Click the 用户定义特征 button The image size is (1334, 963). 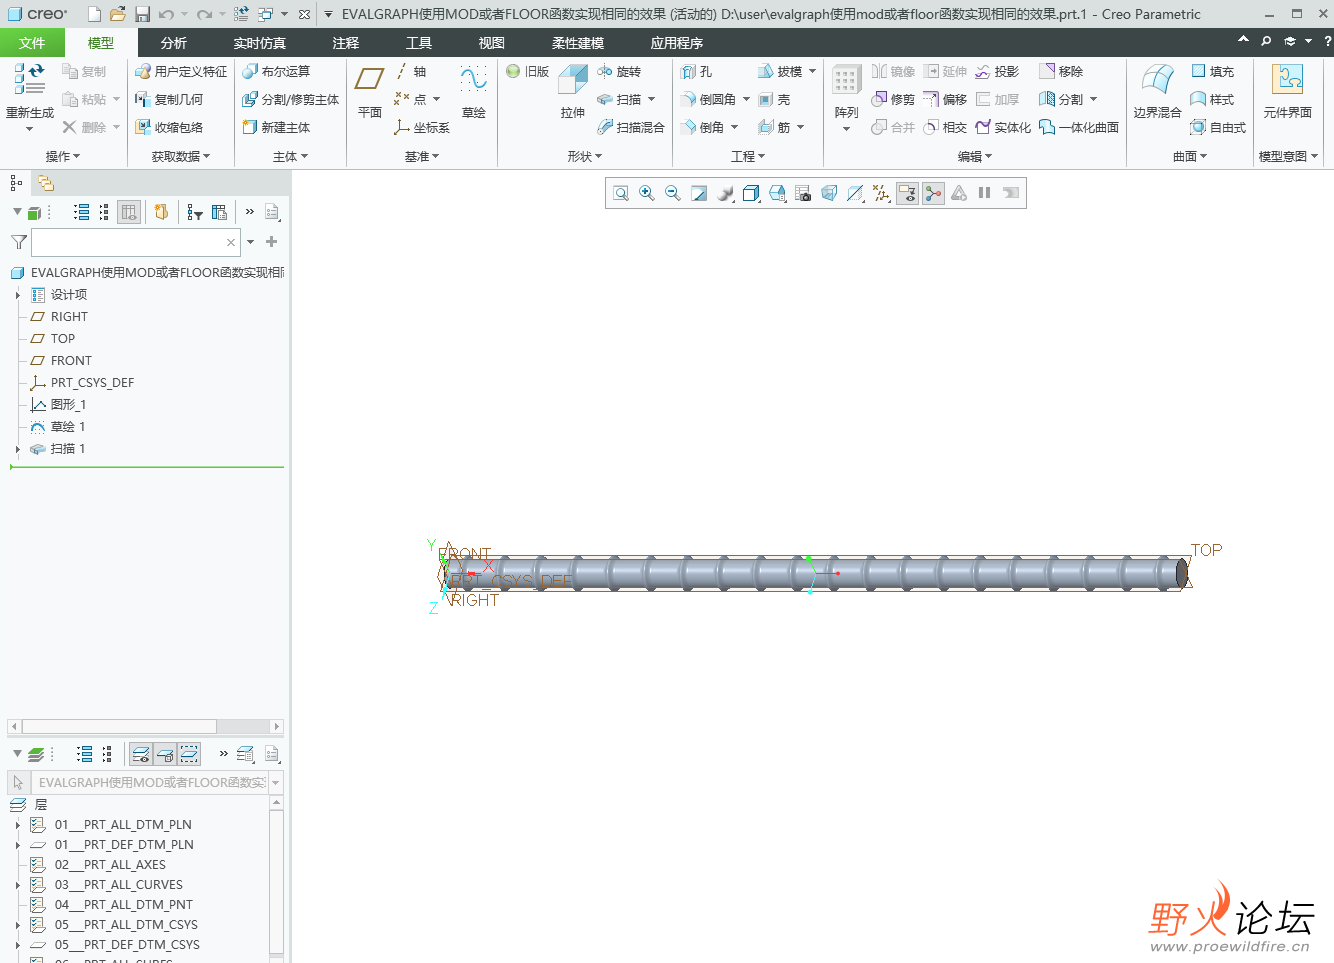(181, 72)
